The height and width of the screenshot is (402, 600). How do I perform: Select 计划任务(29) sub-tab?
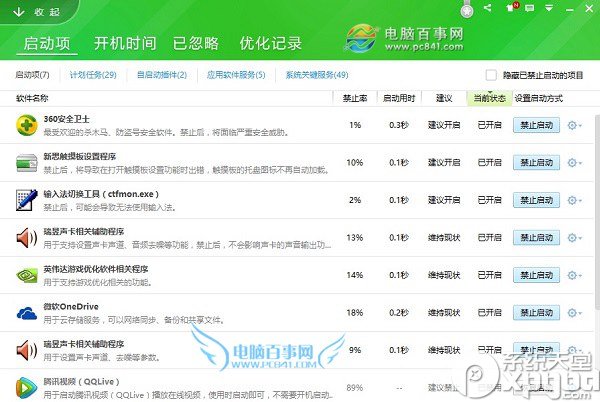(x=93, y=75)
